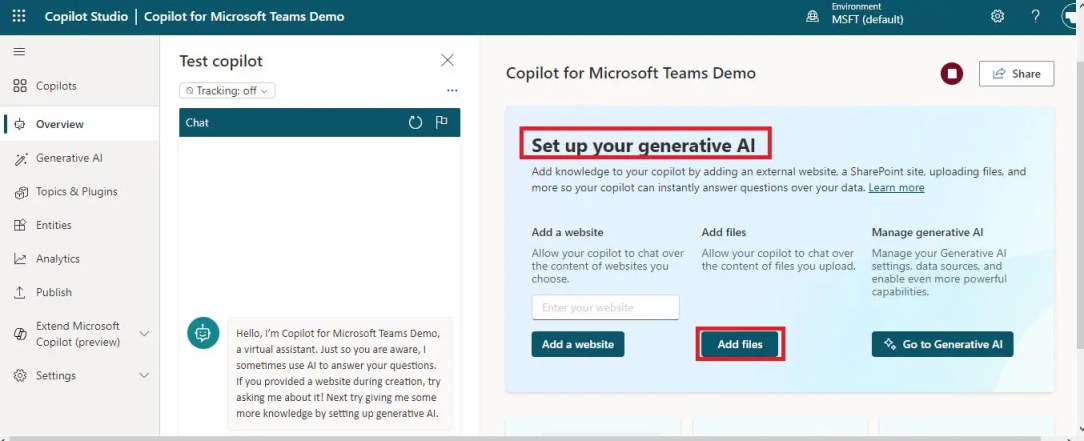Open Analytics in the sidebar
Image resolution: width=1084 pixels, height=441 pixels.
58,259
